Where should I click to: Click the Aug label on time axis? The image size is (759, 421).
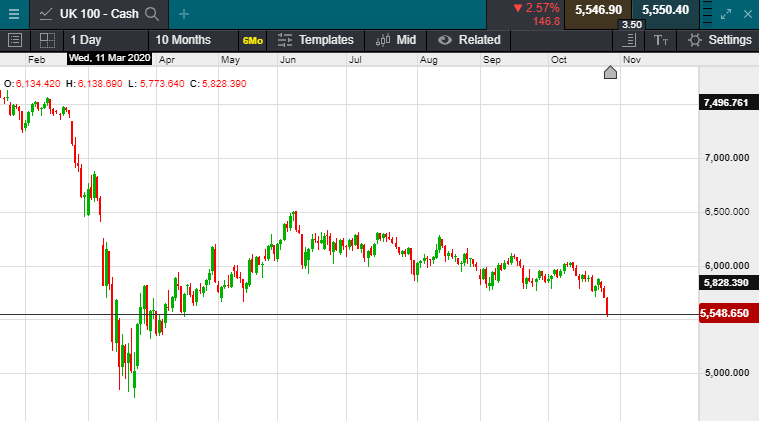pyautogui.click(x=428, y=60)
